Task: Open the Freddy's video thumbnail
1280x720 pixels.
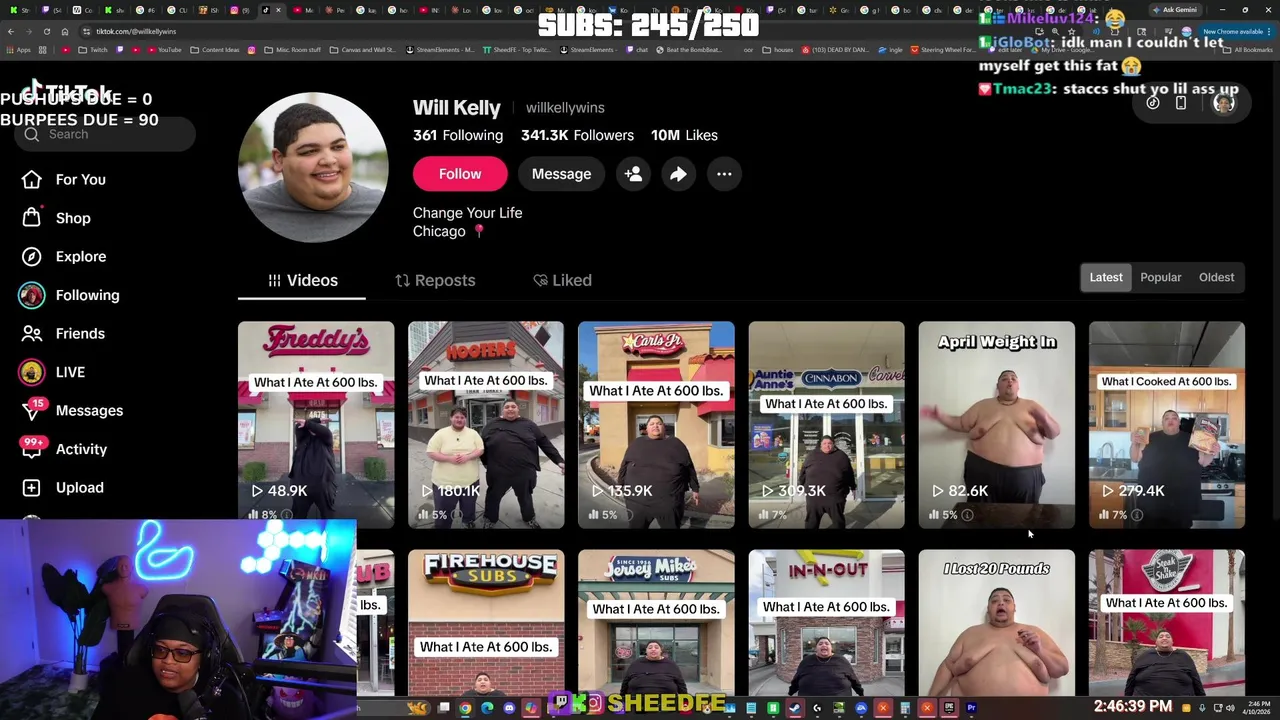Action: click(x=316, y=424)
